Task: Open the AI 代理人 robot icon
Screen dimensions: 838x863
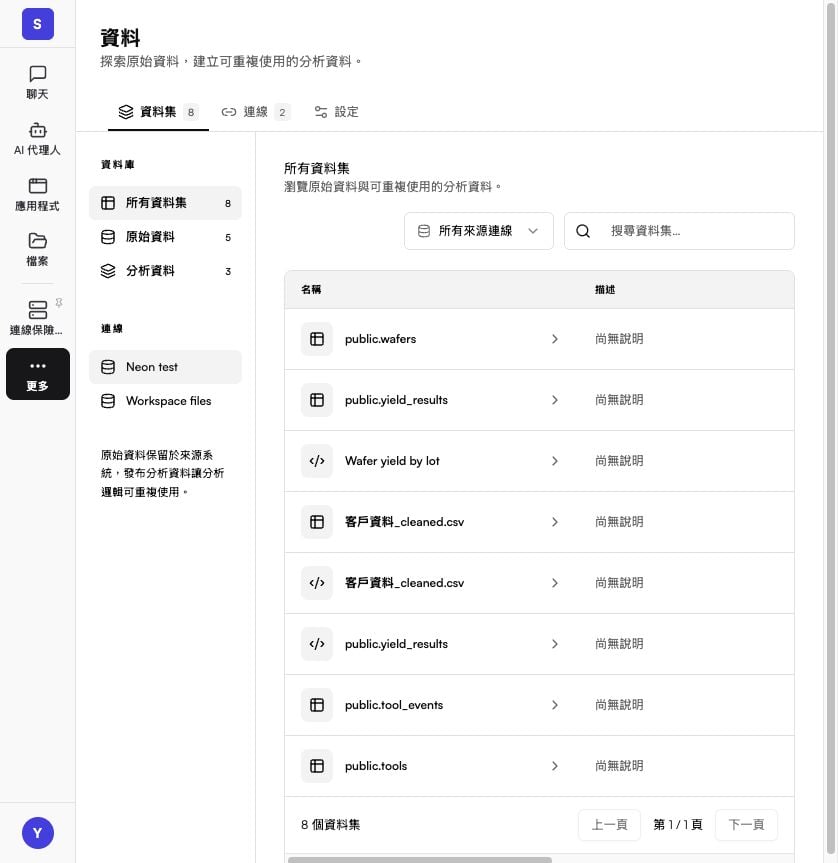Action: point(37,130)
